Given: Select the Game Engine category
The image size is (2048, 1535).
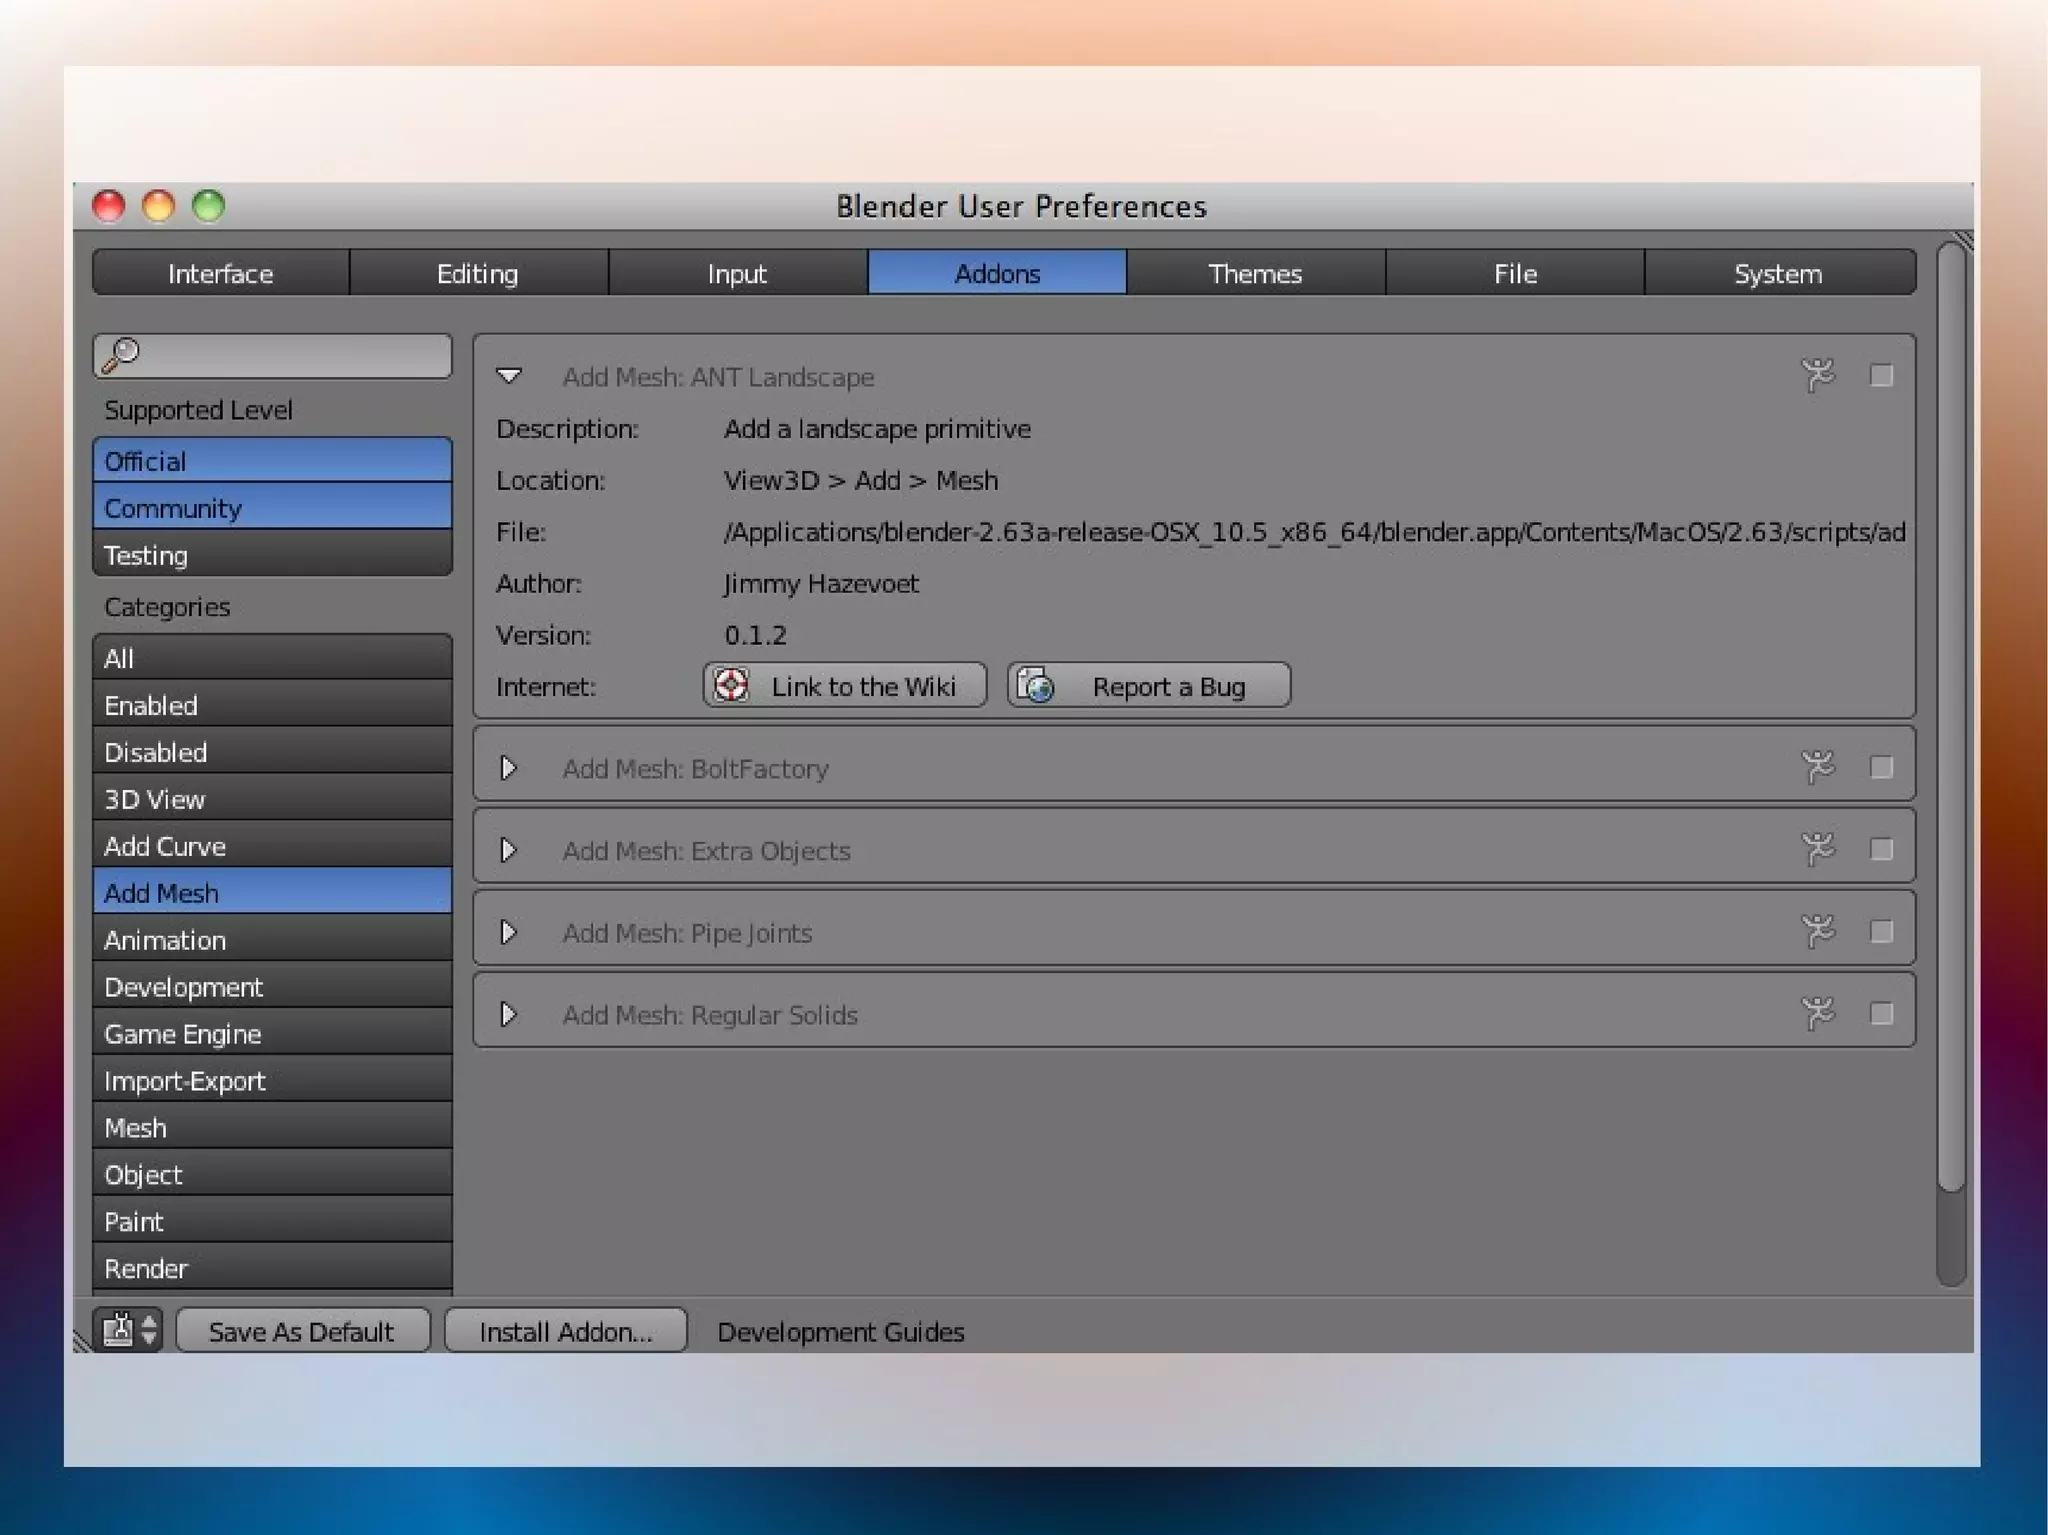Looking at the screenshot, I should click(x=272, y=1033).
